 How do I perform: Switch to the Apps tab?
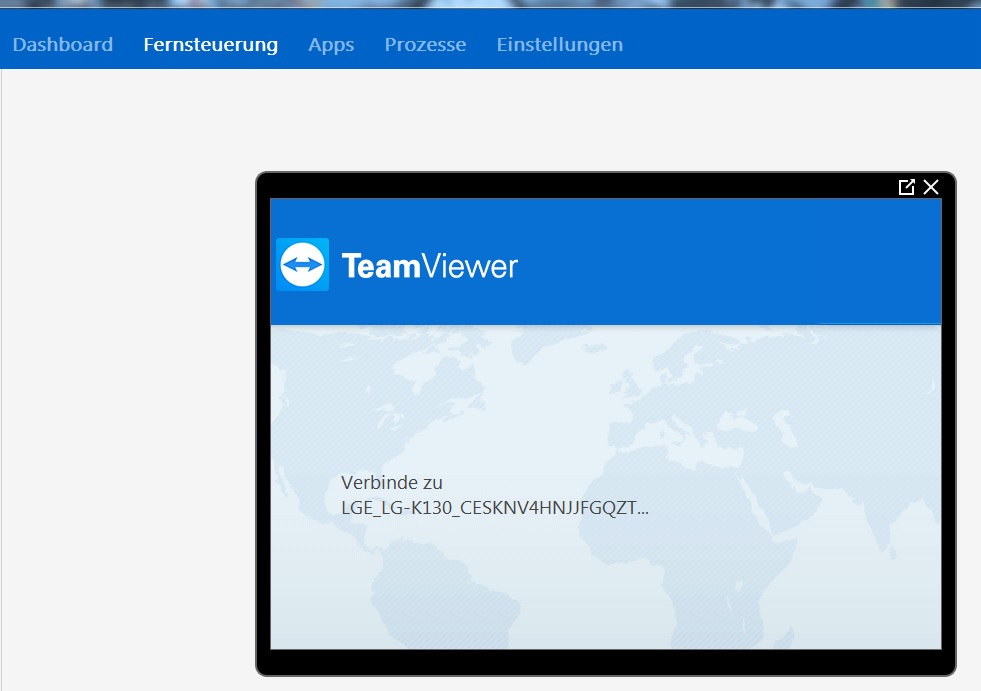(x=331, y=44)
